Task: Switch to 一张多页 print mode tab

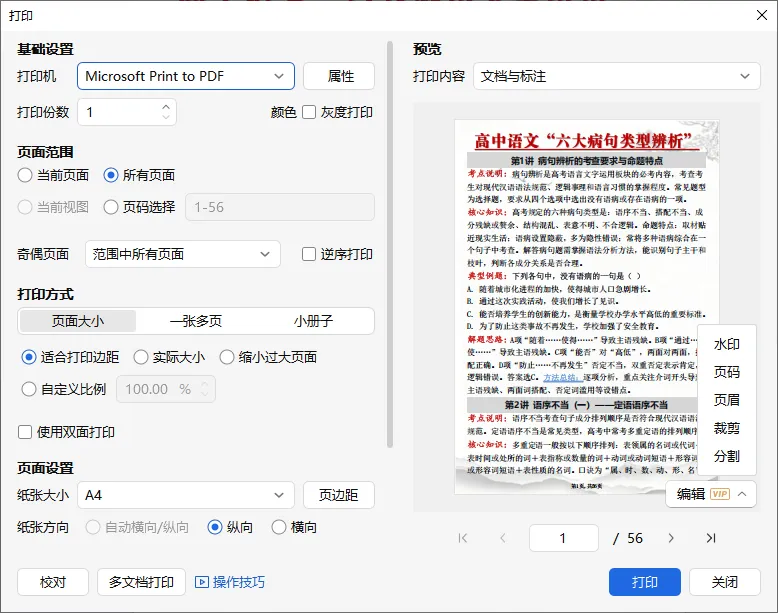Action: point(196,321)
